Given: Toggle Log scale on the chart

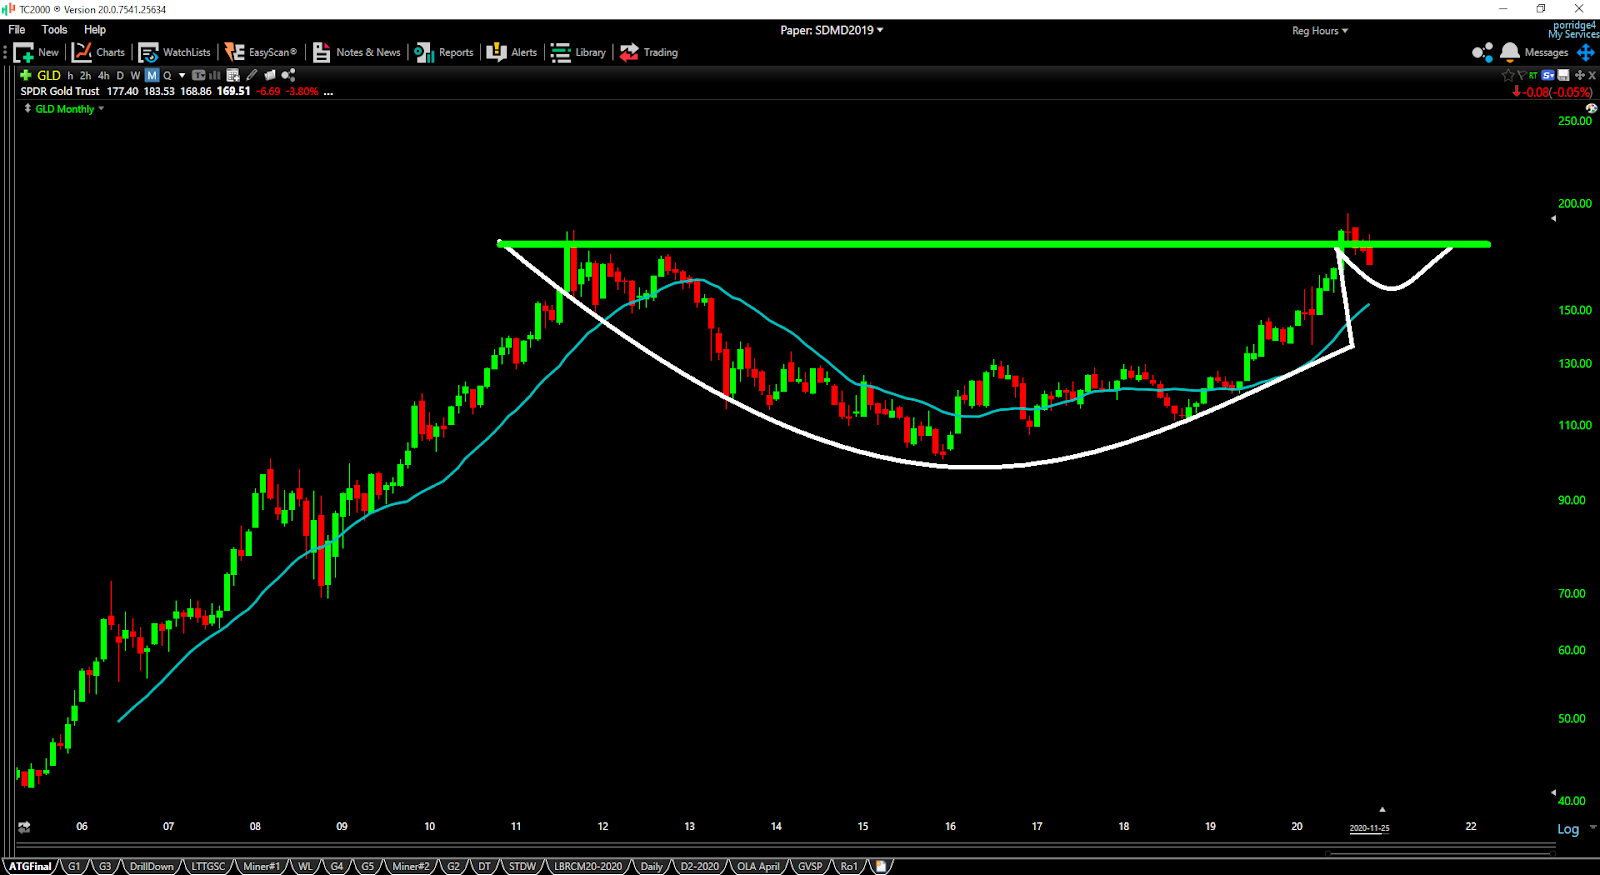Looking at the screenshot, I should click(1567, 829).
